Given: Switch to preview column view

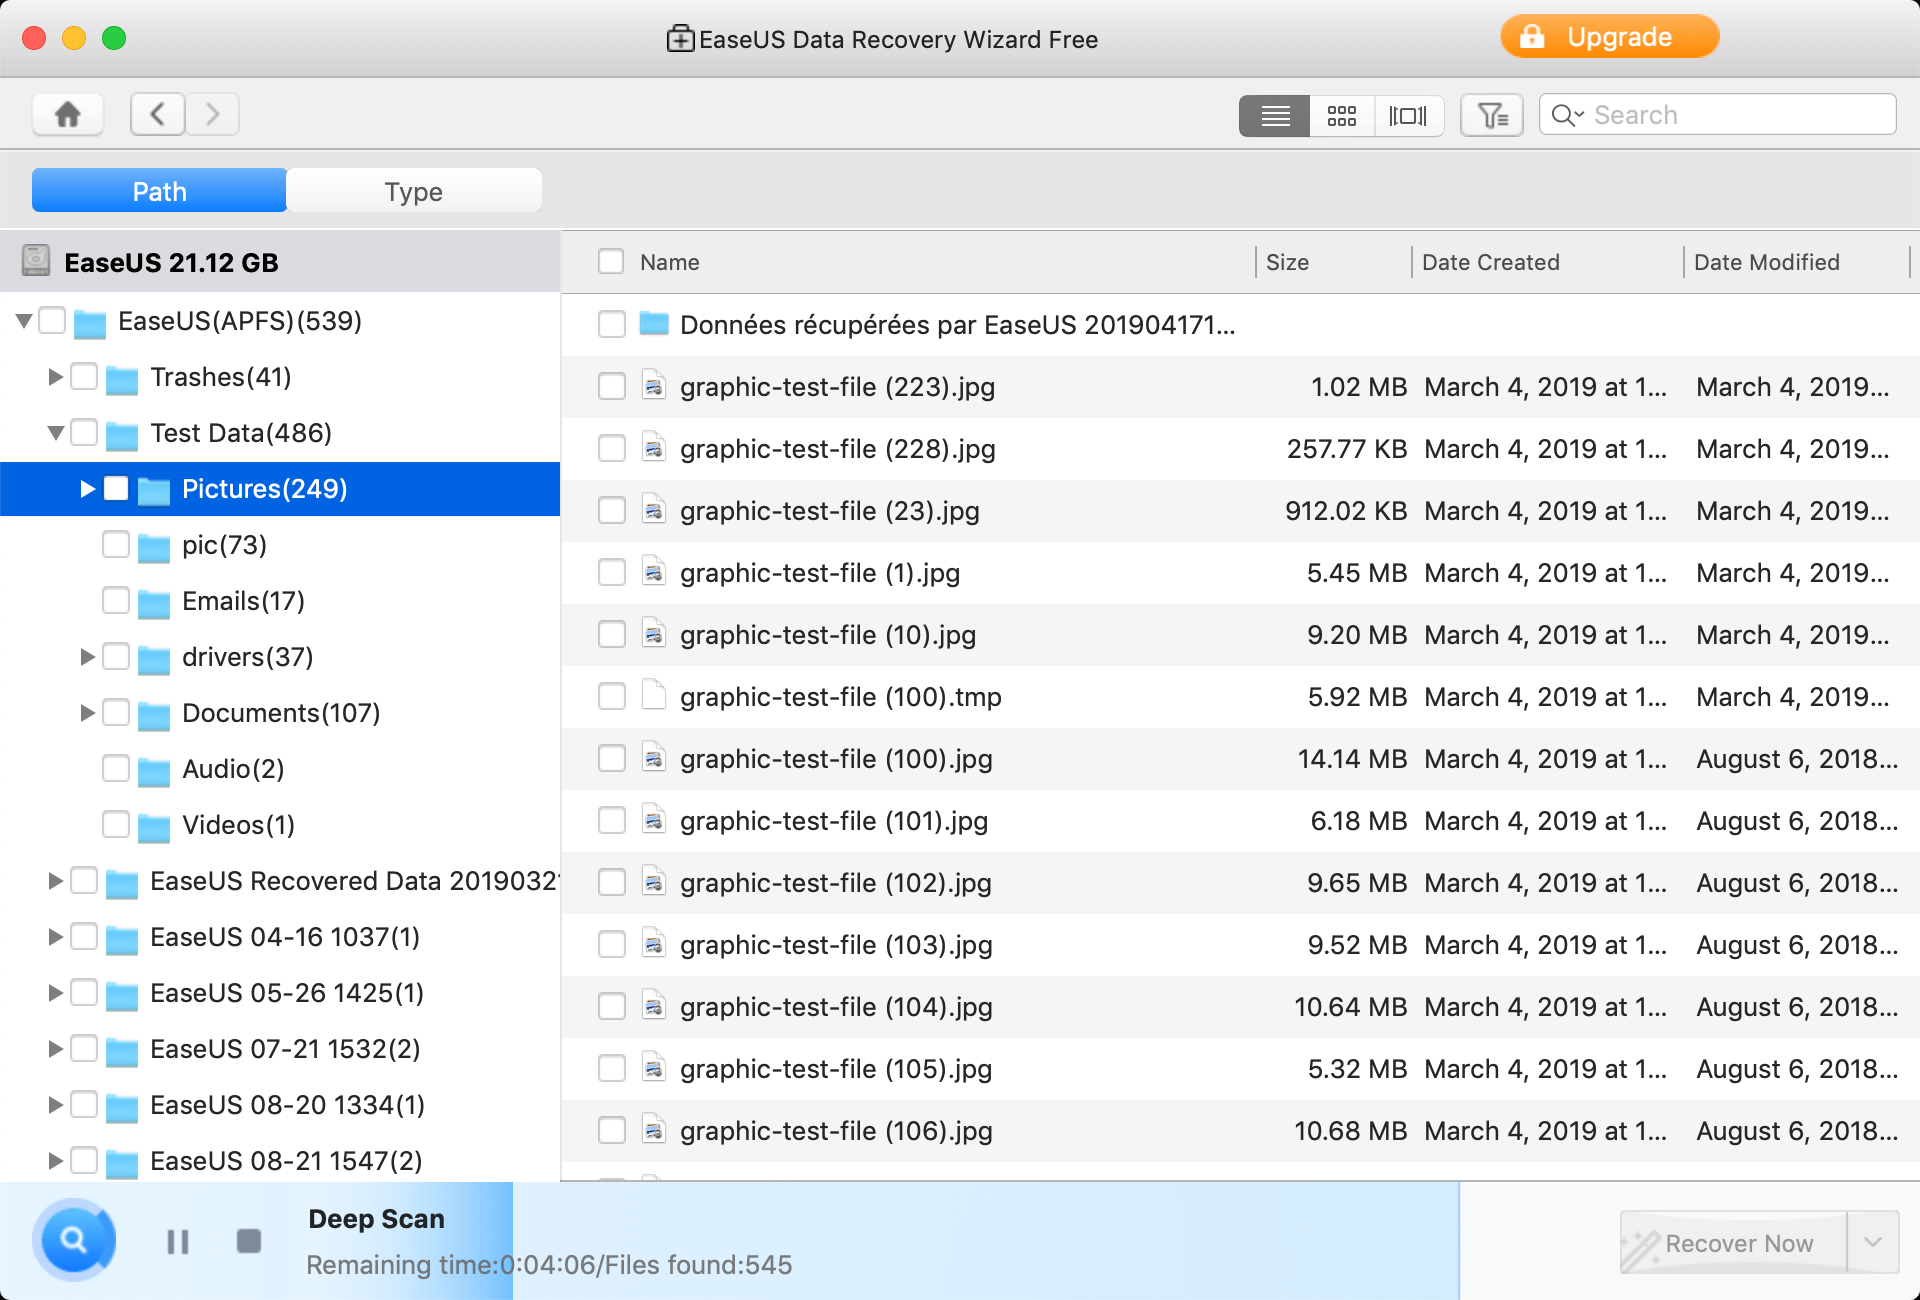Looking at the screenshot, I should point(1409,114).
